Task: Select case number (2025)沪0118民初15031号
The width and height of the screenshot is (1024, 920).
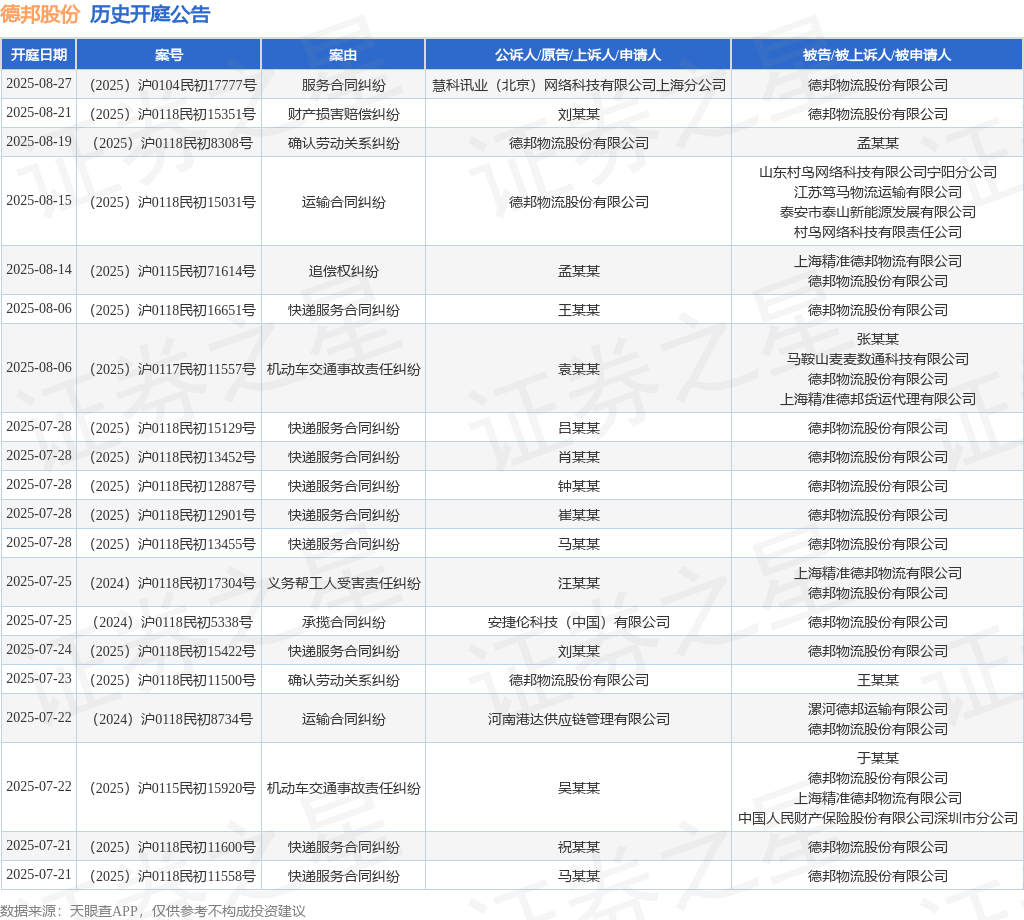Action: pos(172,202)
